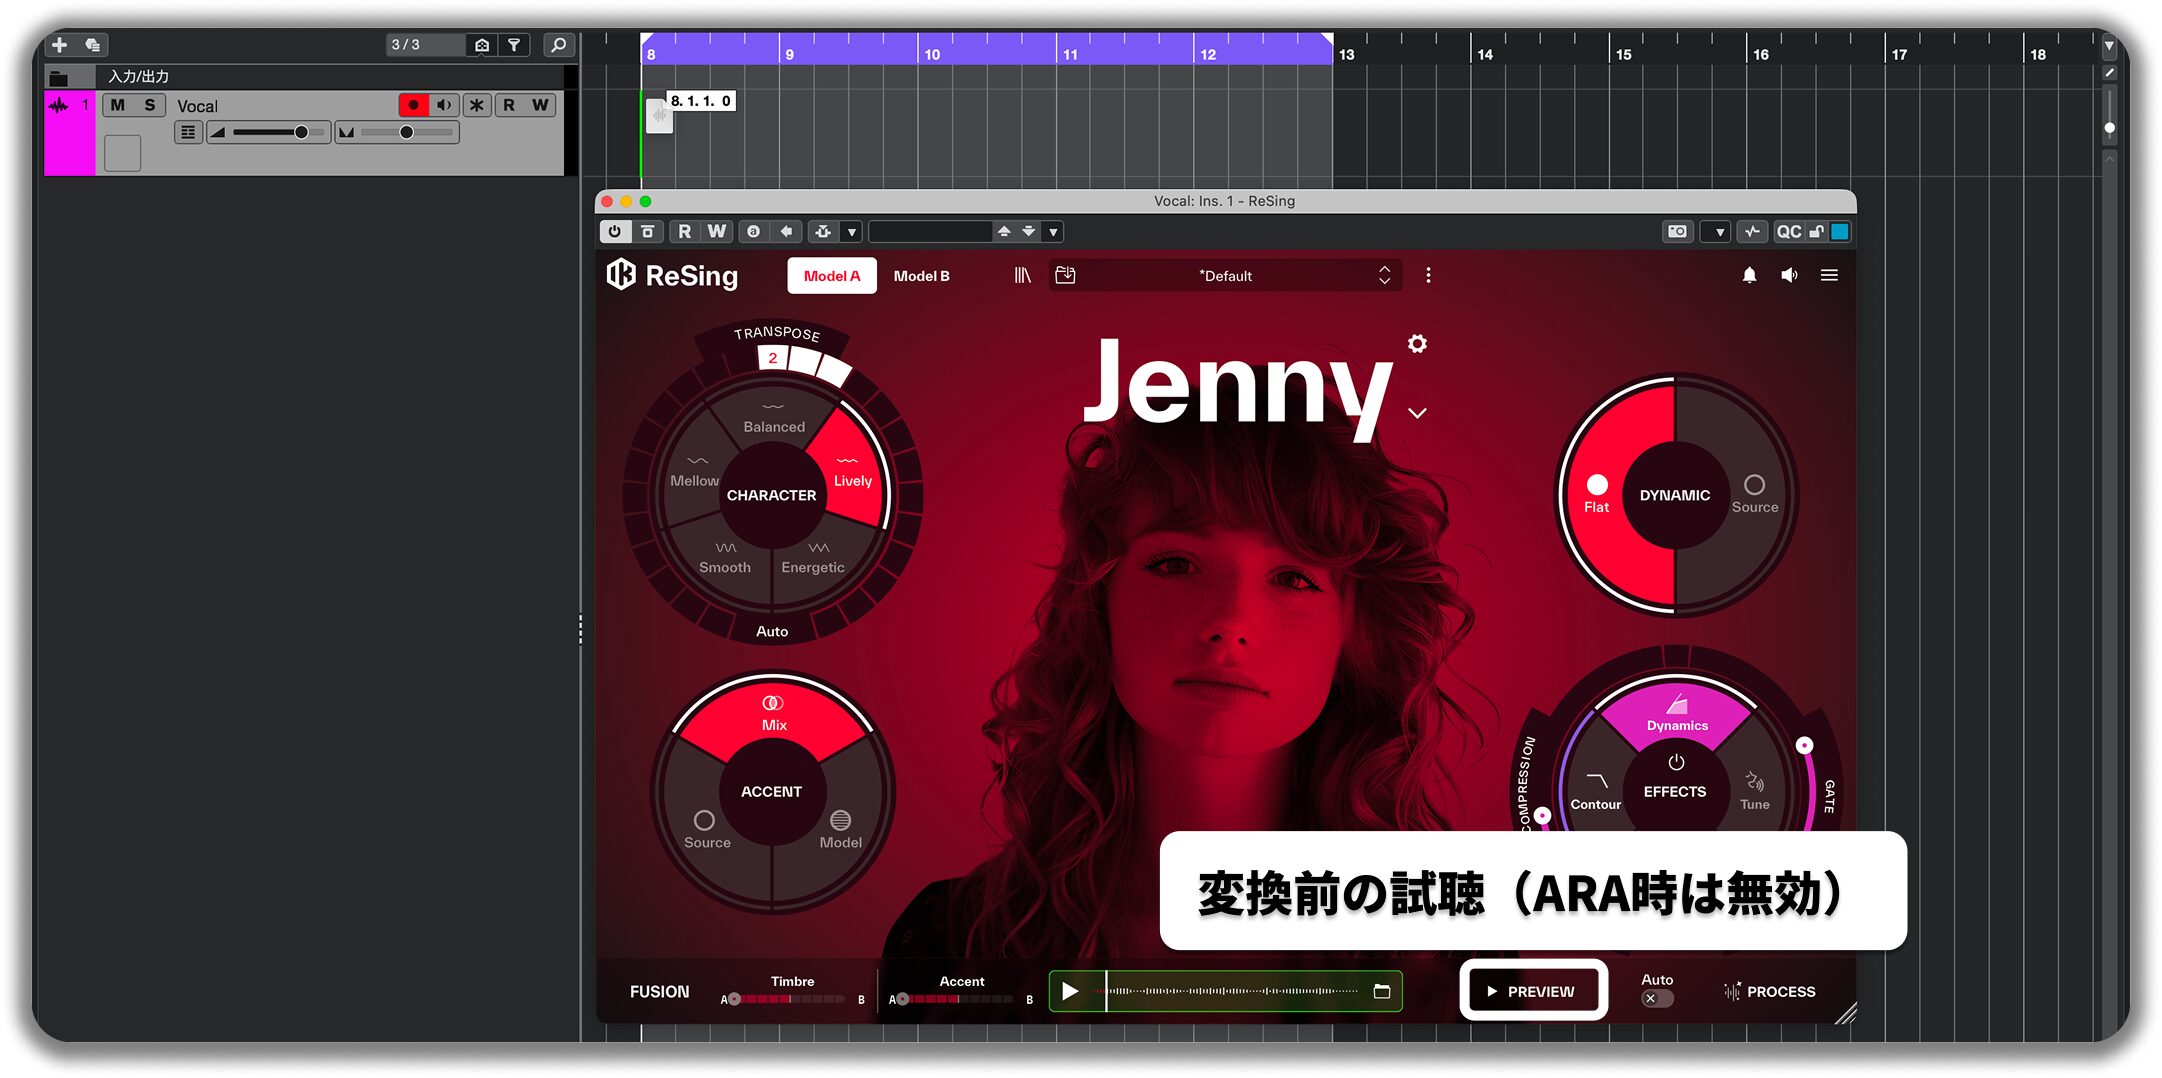Select the Source dynamic option
Screen dimensions: 2162x1078
tap(1755, 494)
